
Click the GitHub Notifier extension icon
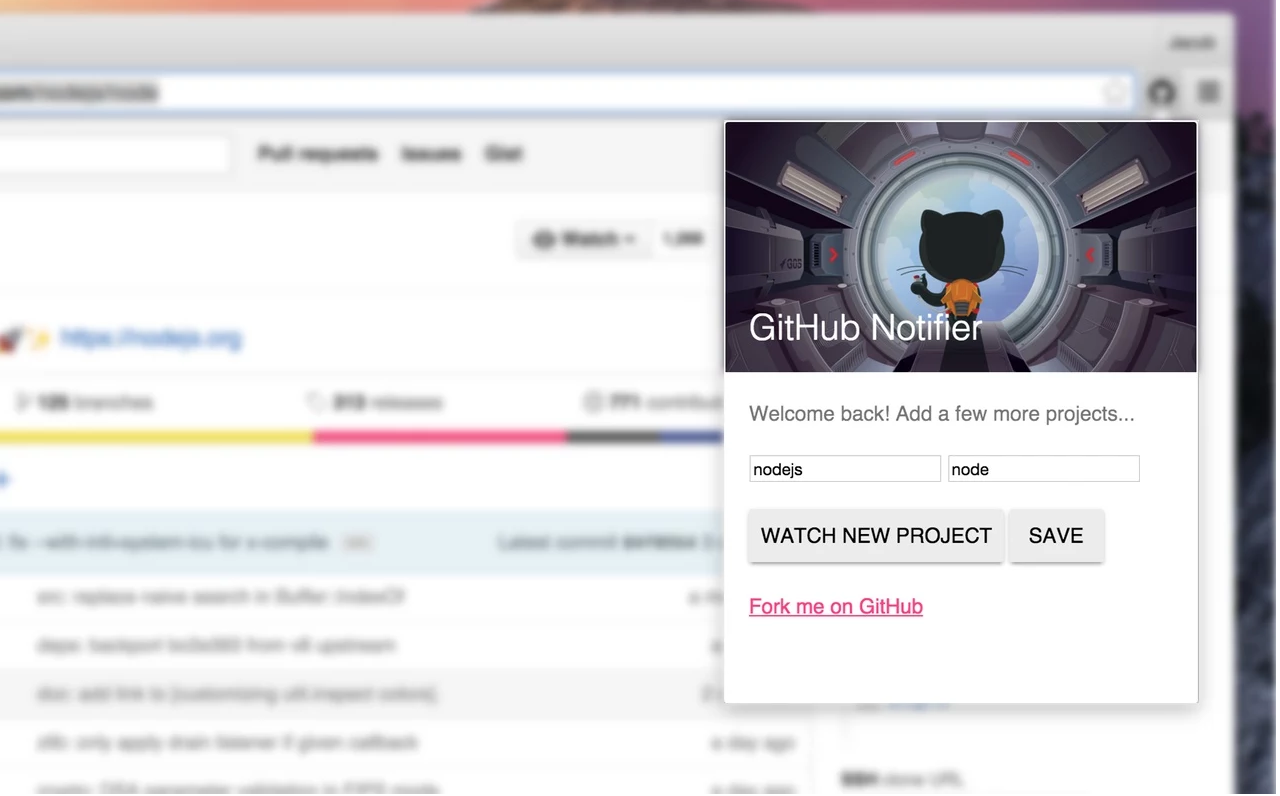pos(1161,92)
